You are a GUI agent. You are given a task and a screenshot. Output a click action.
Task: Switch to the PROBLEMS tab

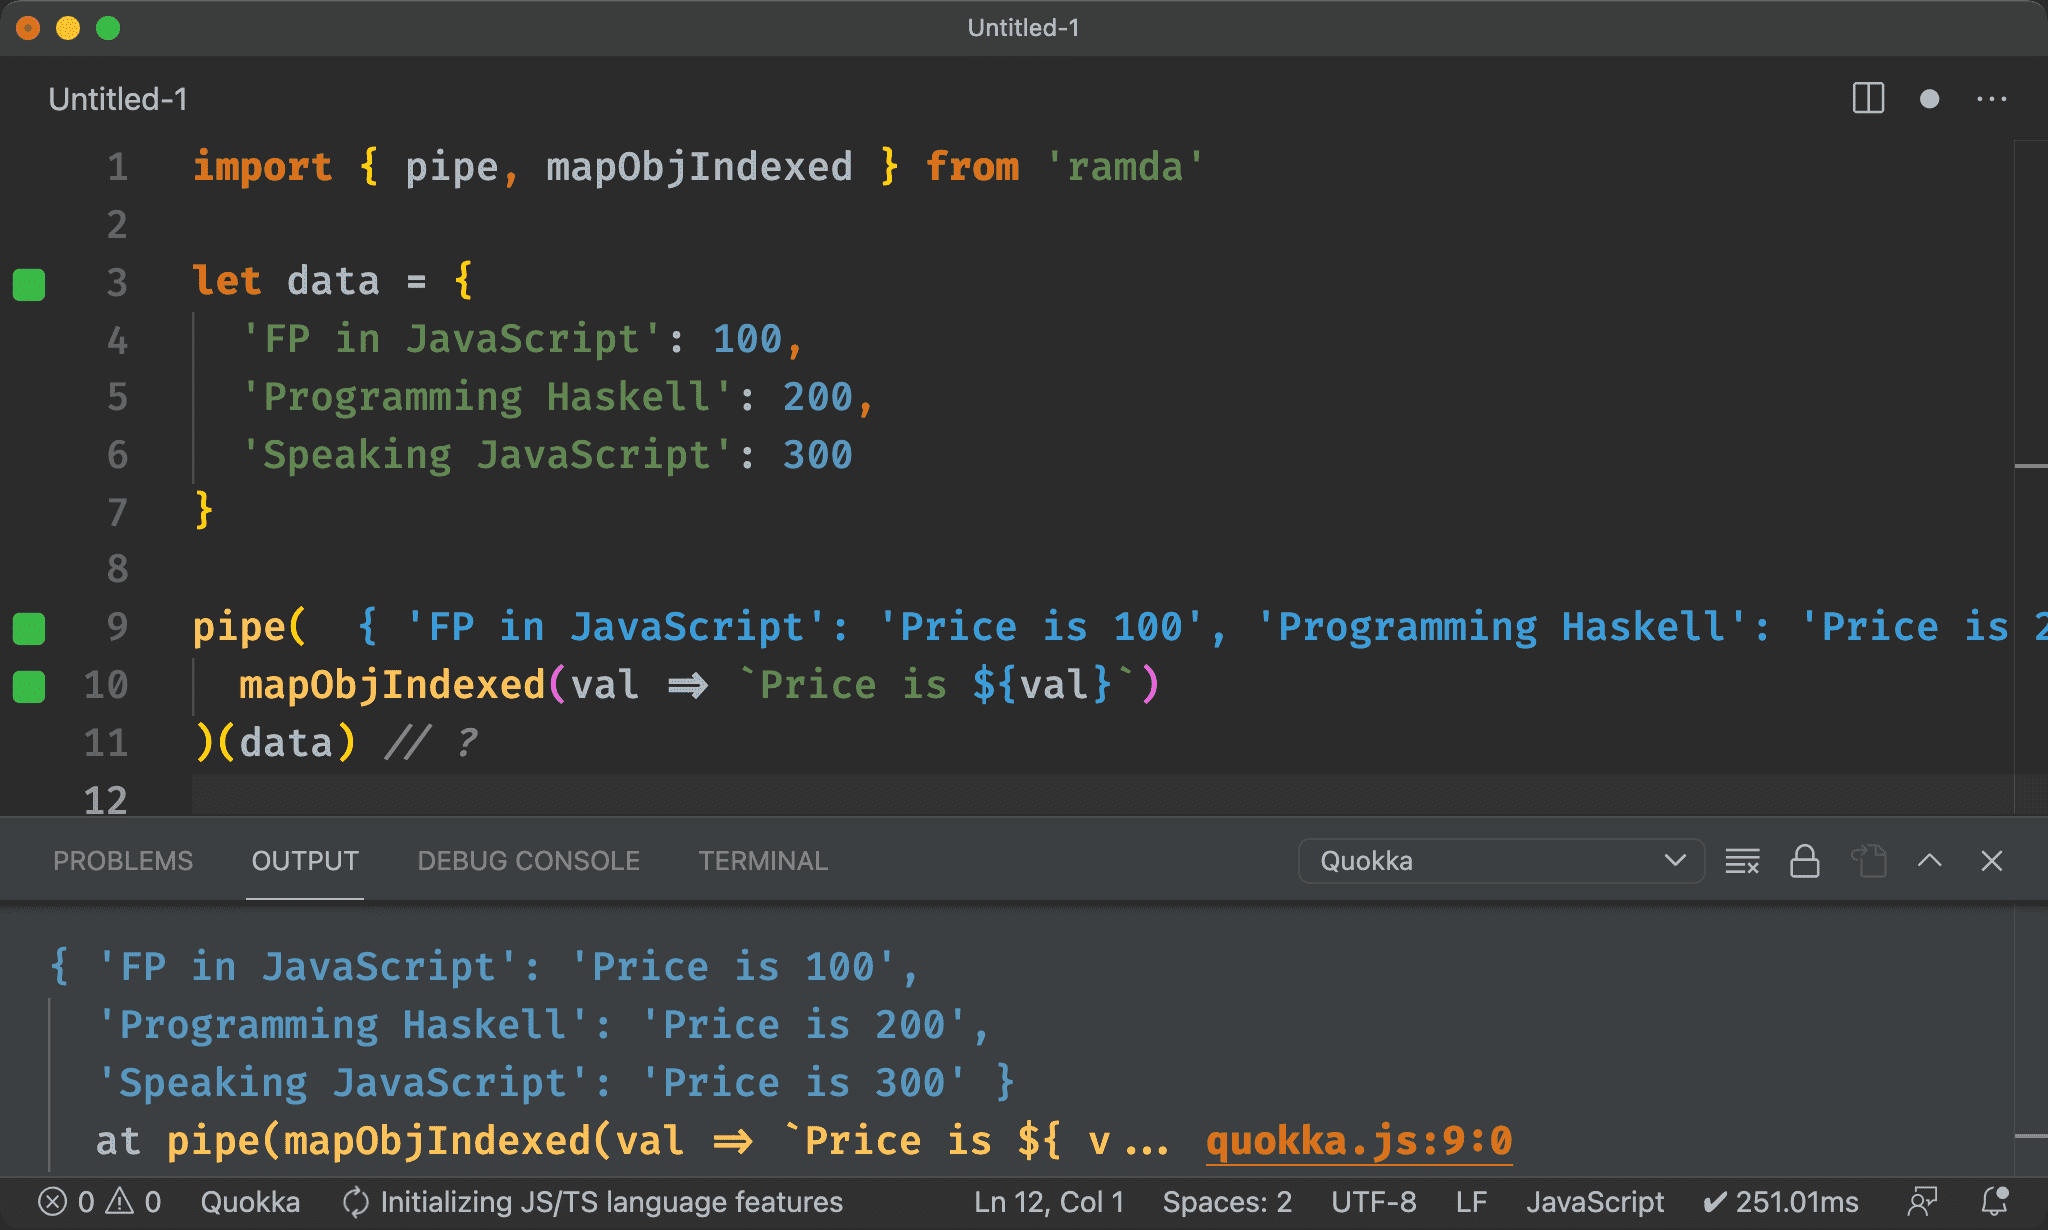pyautogui.click(x=123, y=860)
